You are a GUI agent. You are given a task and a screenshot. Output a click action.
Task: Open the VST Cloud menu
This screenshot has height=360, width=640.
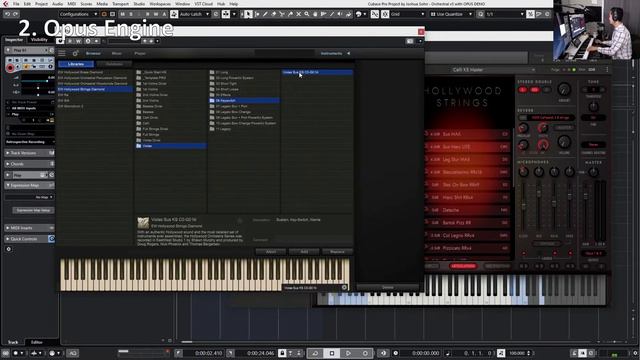click(204, 4)
